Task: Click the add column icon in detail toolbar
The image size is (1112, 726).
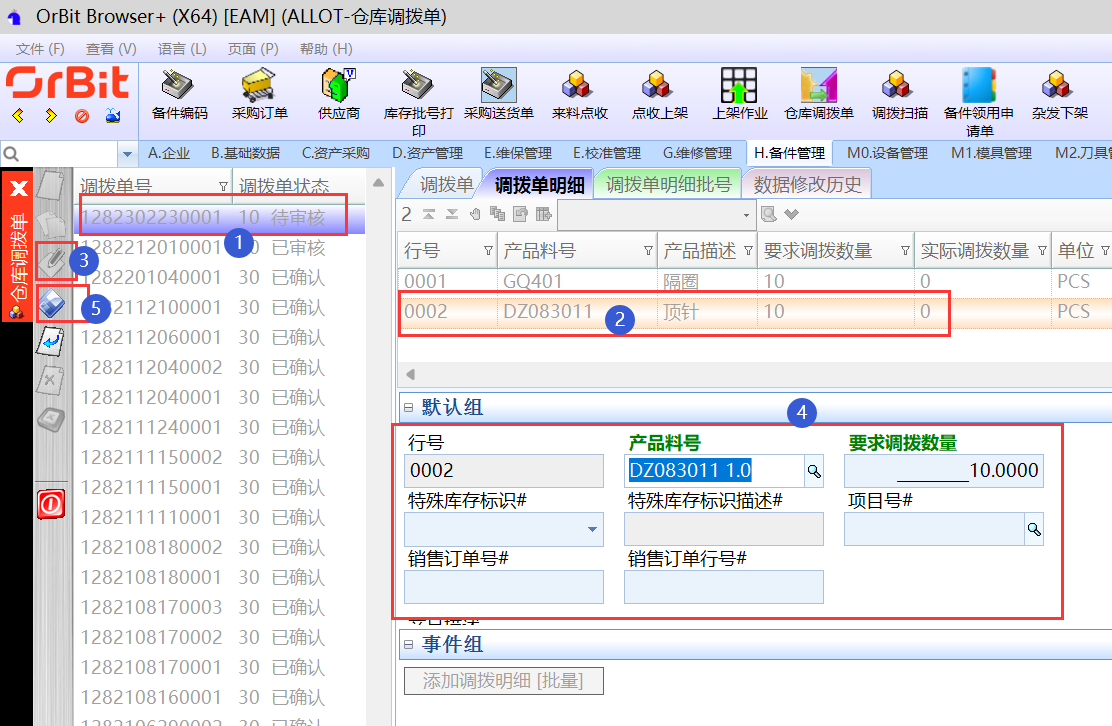Action: [543, 214]
